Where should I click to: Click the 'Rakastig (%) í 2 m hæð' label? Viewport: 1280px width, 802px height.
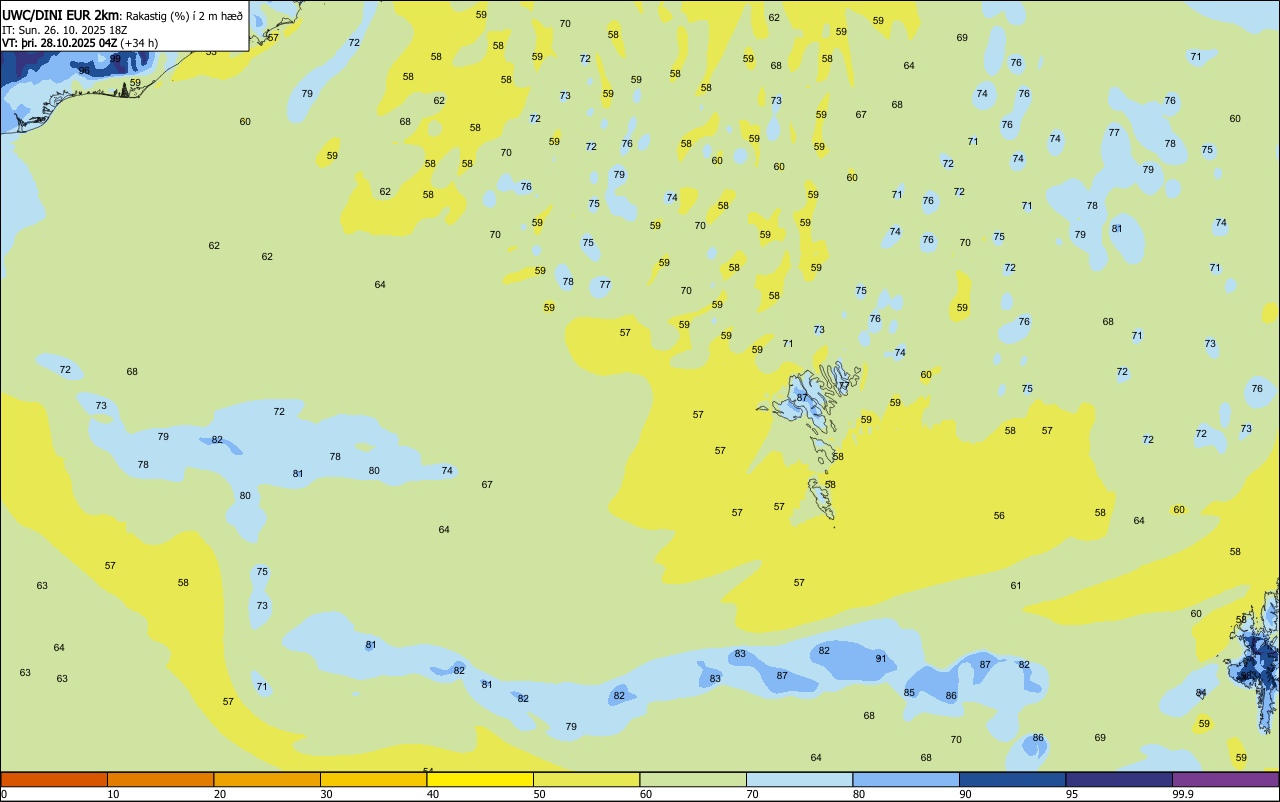pyautogui.click(x=184, y=16)
